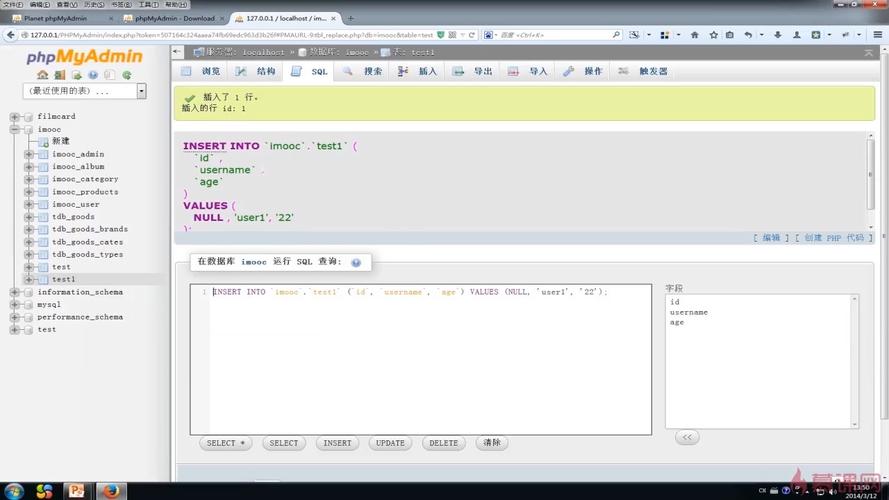
Task: Open tdb_goods_cates table in tree
Action: coord(87,242)
